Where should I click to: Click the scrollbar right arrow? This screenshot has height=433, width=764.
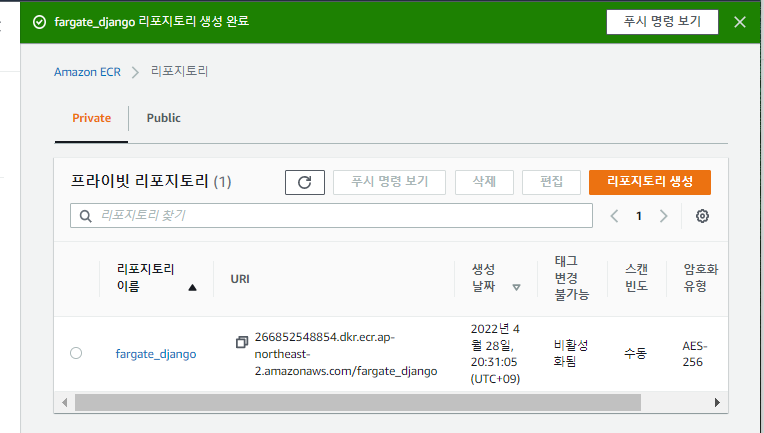[x=717, y=402]
